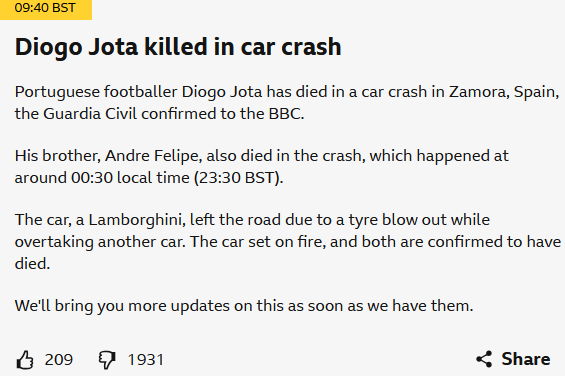Click the word 'BBC' in first paragraph
Screen dimensions: 565x376
(286, 114)
